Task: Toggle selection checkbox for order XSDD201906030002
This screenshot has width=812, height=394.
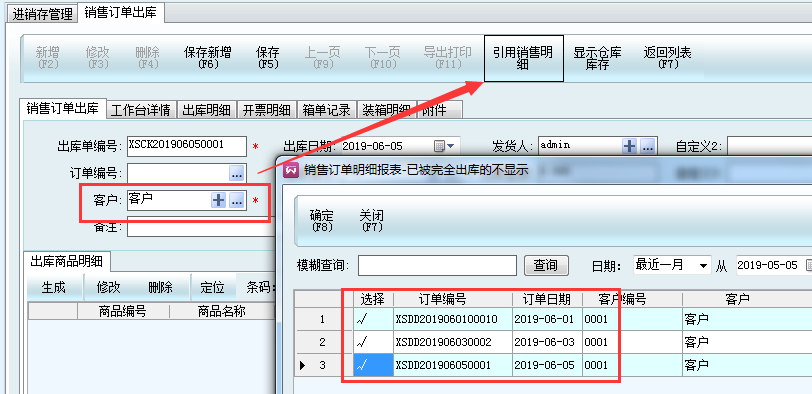Action: [373, 342]
